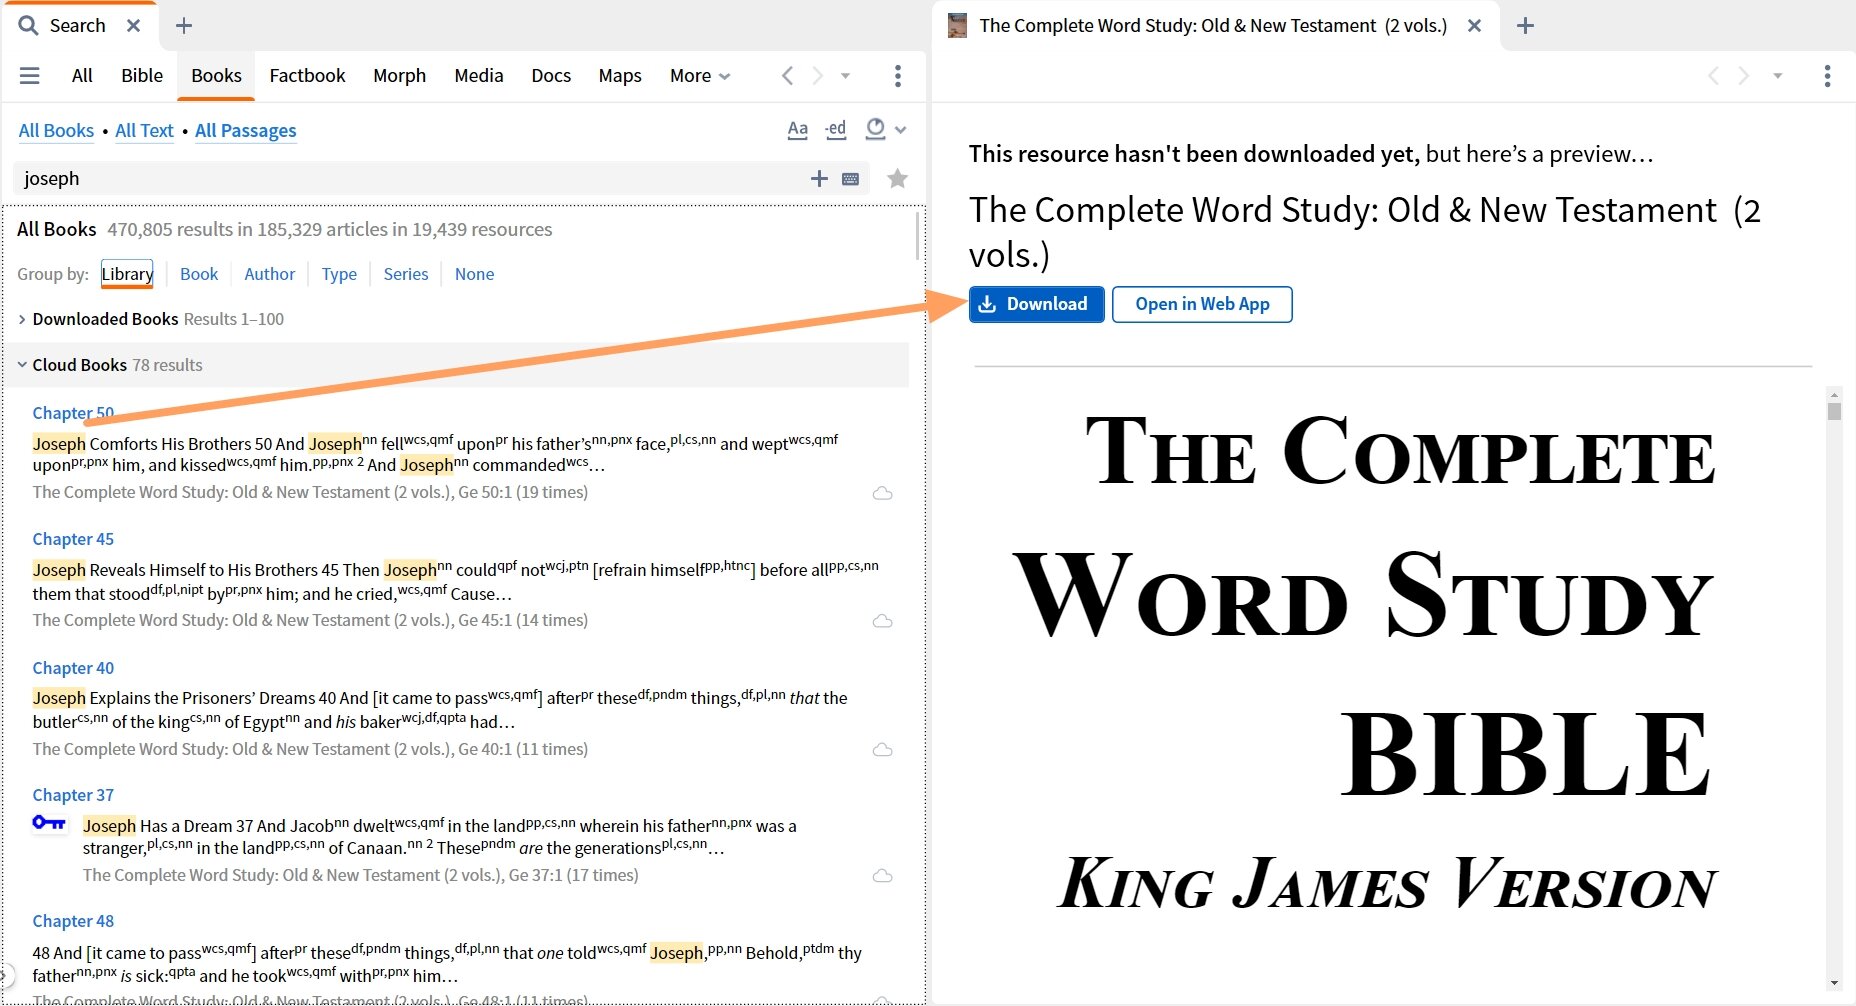Click the '470,805 results in 185,329 articles' summary
This screenshot has height=1006, width=1856.
pos(330,229)
